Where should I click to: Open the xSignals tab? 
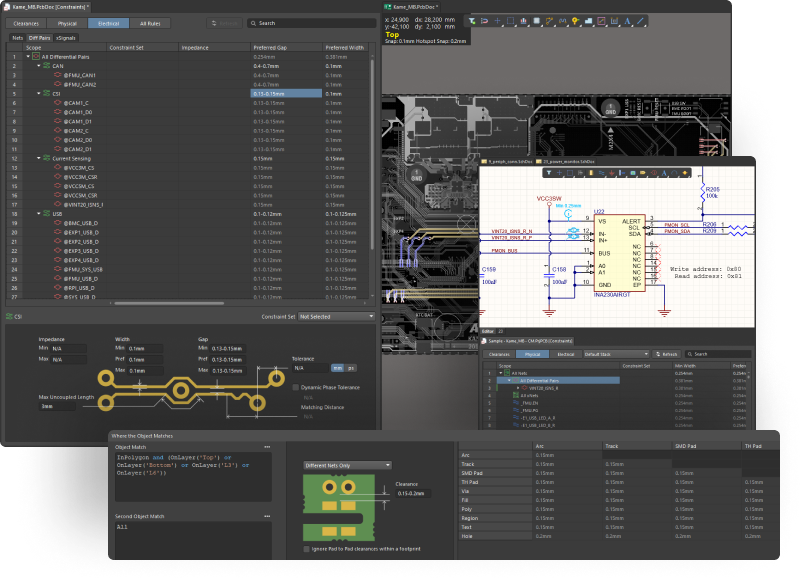(65, 37)
